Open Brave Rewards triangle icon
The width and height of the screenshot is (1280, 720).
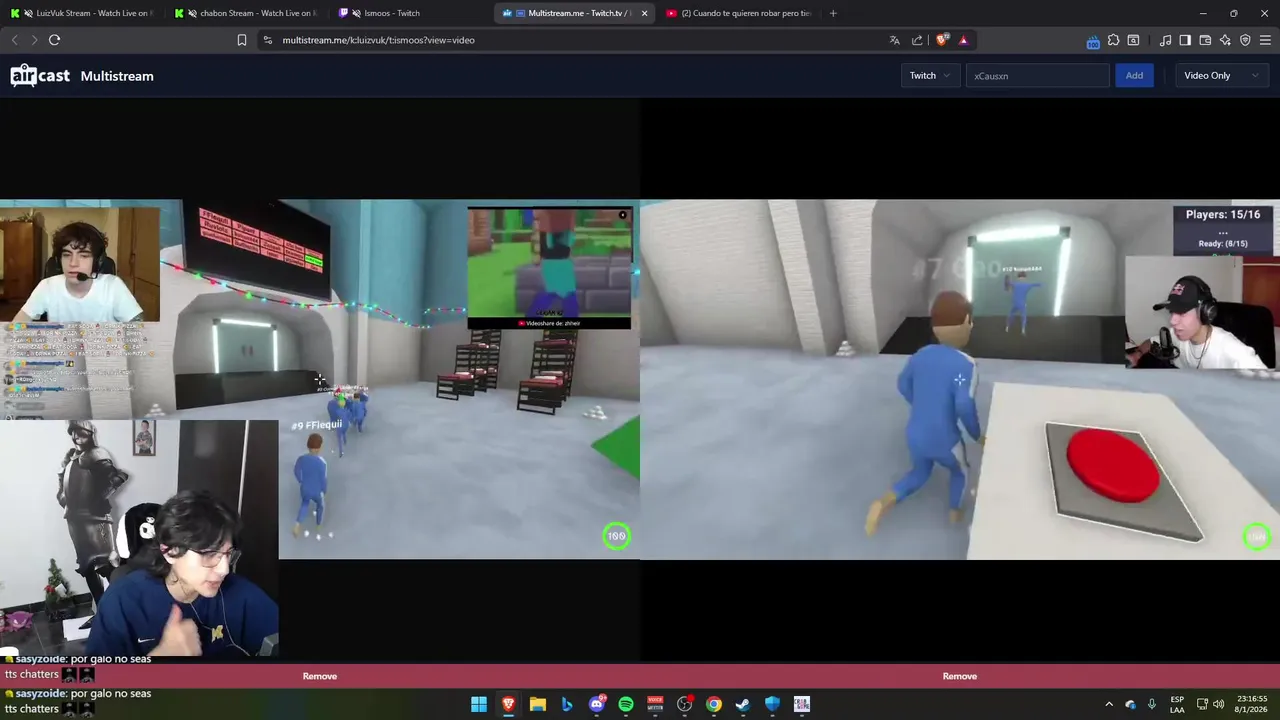(963, 40)
